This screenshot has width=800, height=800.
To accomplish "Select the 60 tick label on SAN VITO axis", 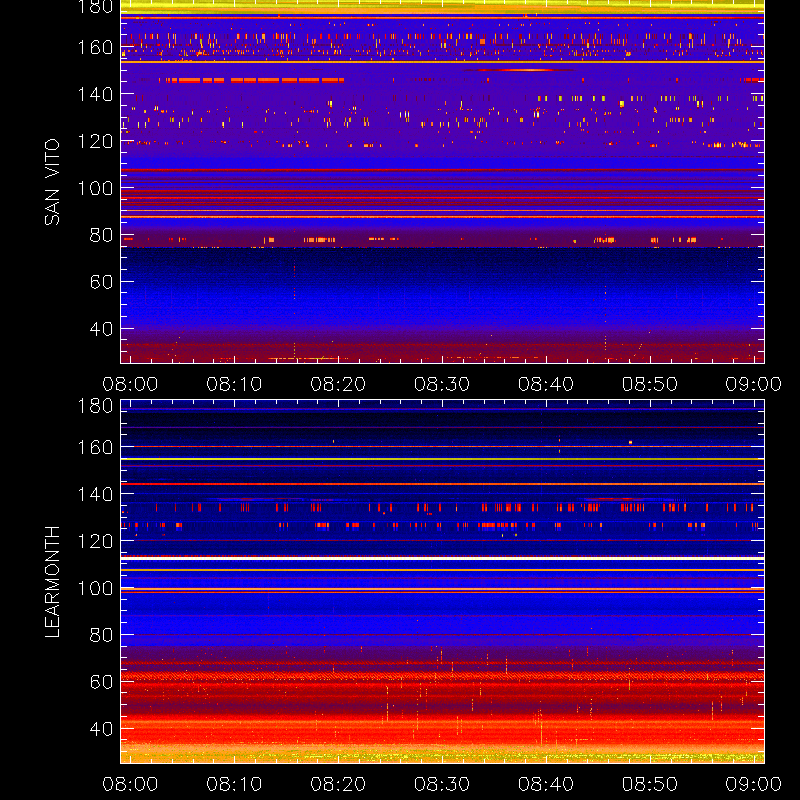I will tap(101, 282).
